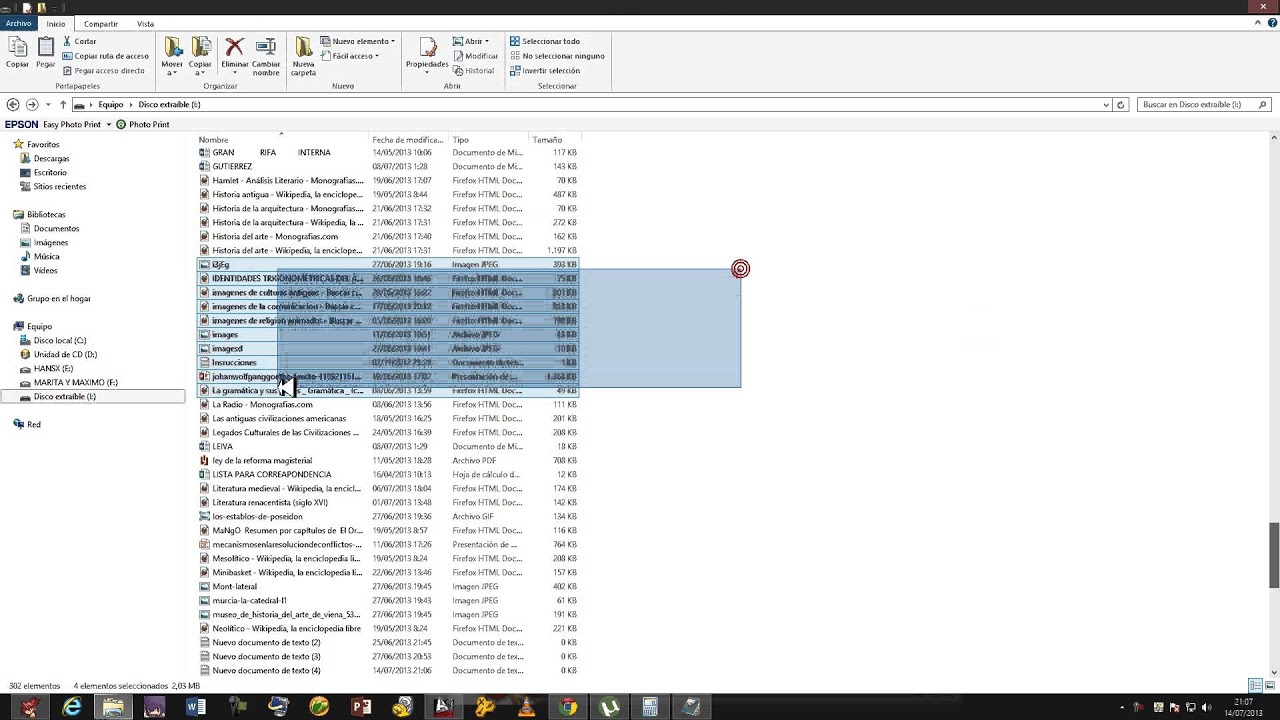The width and height of the screenshot is (1280, 720).
Task: Open Word from the taskbar
Action: coord(196,707)
